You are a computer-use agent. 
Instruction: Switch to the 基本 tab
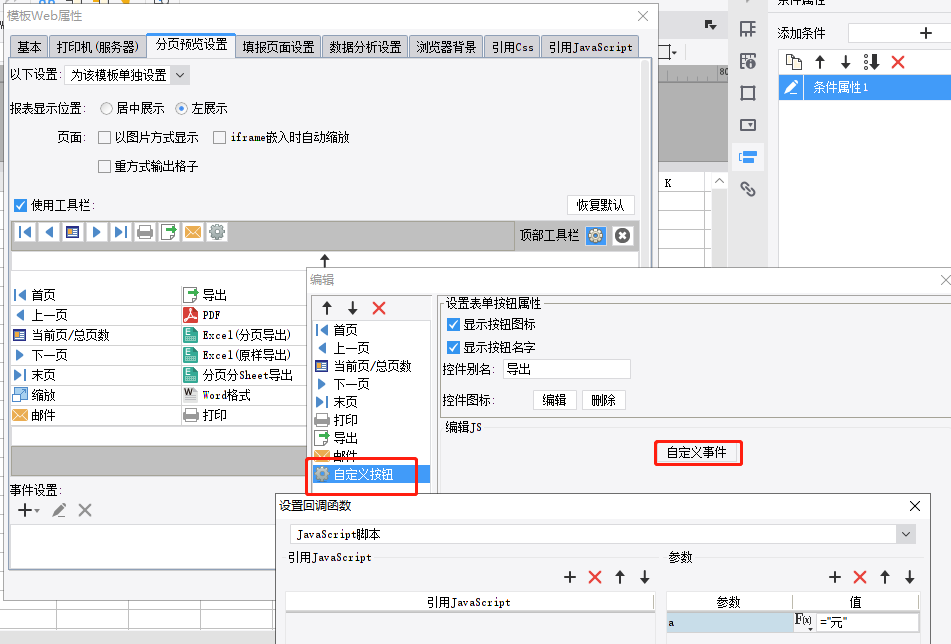point(29,47)
